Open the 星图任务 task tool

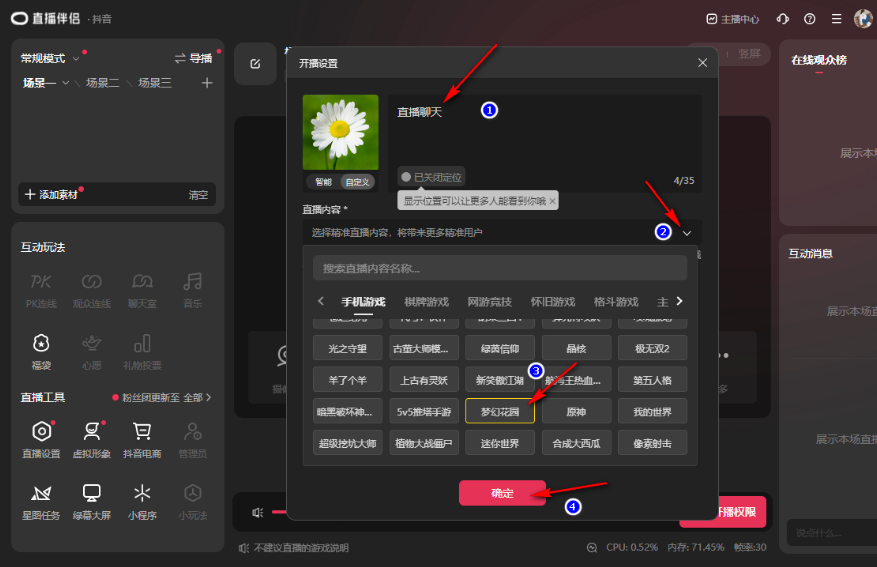pyautogui.click(x=41, y=502)
